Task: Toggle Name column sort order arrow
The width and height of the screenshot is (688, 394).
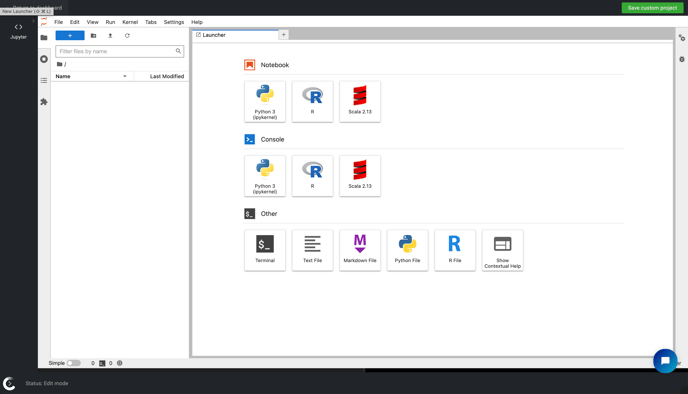Action: (x=125, y=76)
